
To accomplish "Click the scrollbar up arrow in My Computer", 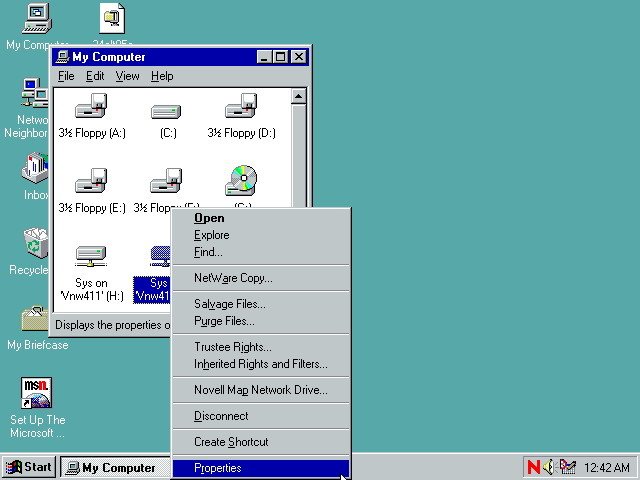I will [x=298, y=96].
